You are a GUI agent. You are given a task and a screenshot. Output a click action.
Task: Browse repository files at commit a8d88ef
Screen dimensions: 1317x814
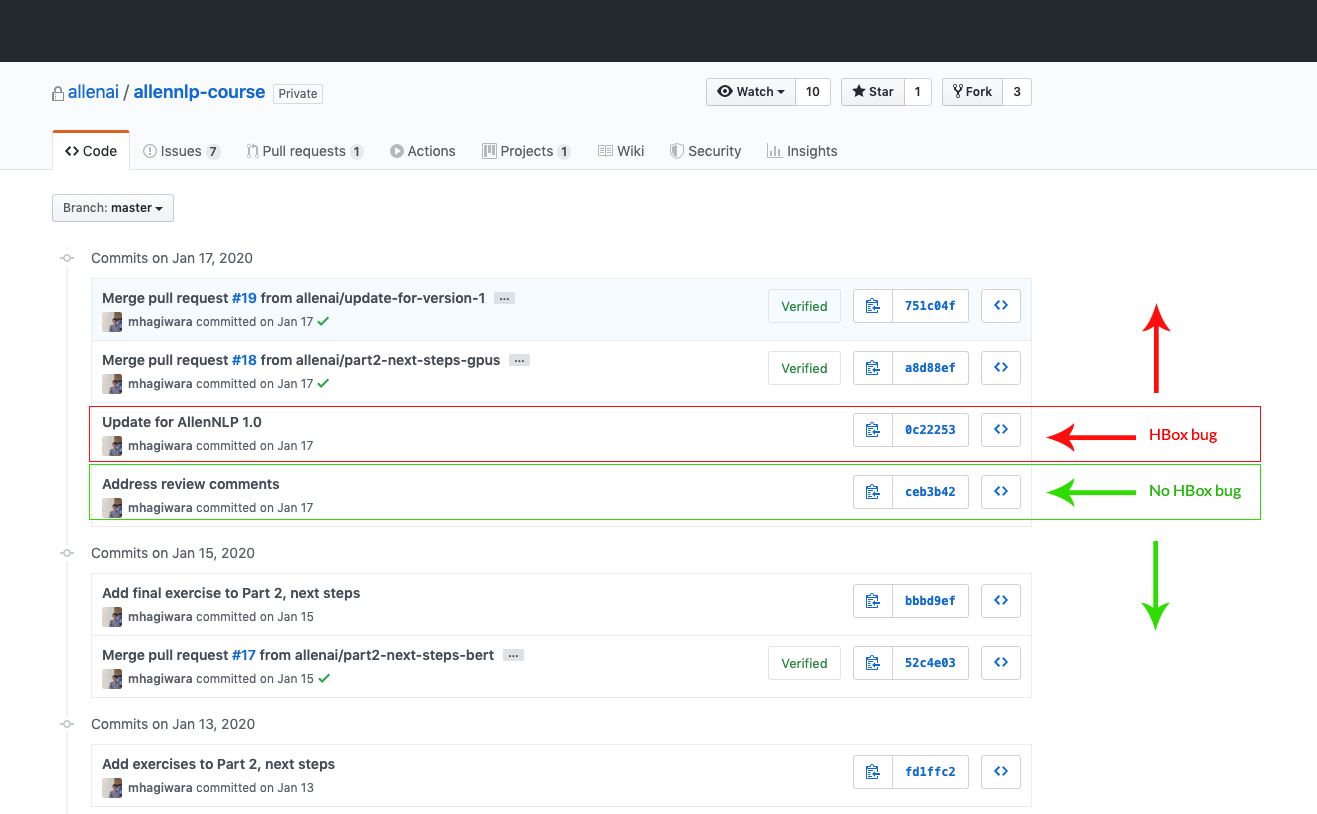click(x=1000, y=367)
